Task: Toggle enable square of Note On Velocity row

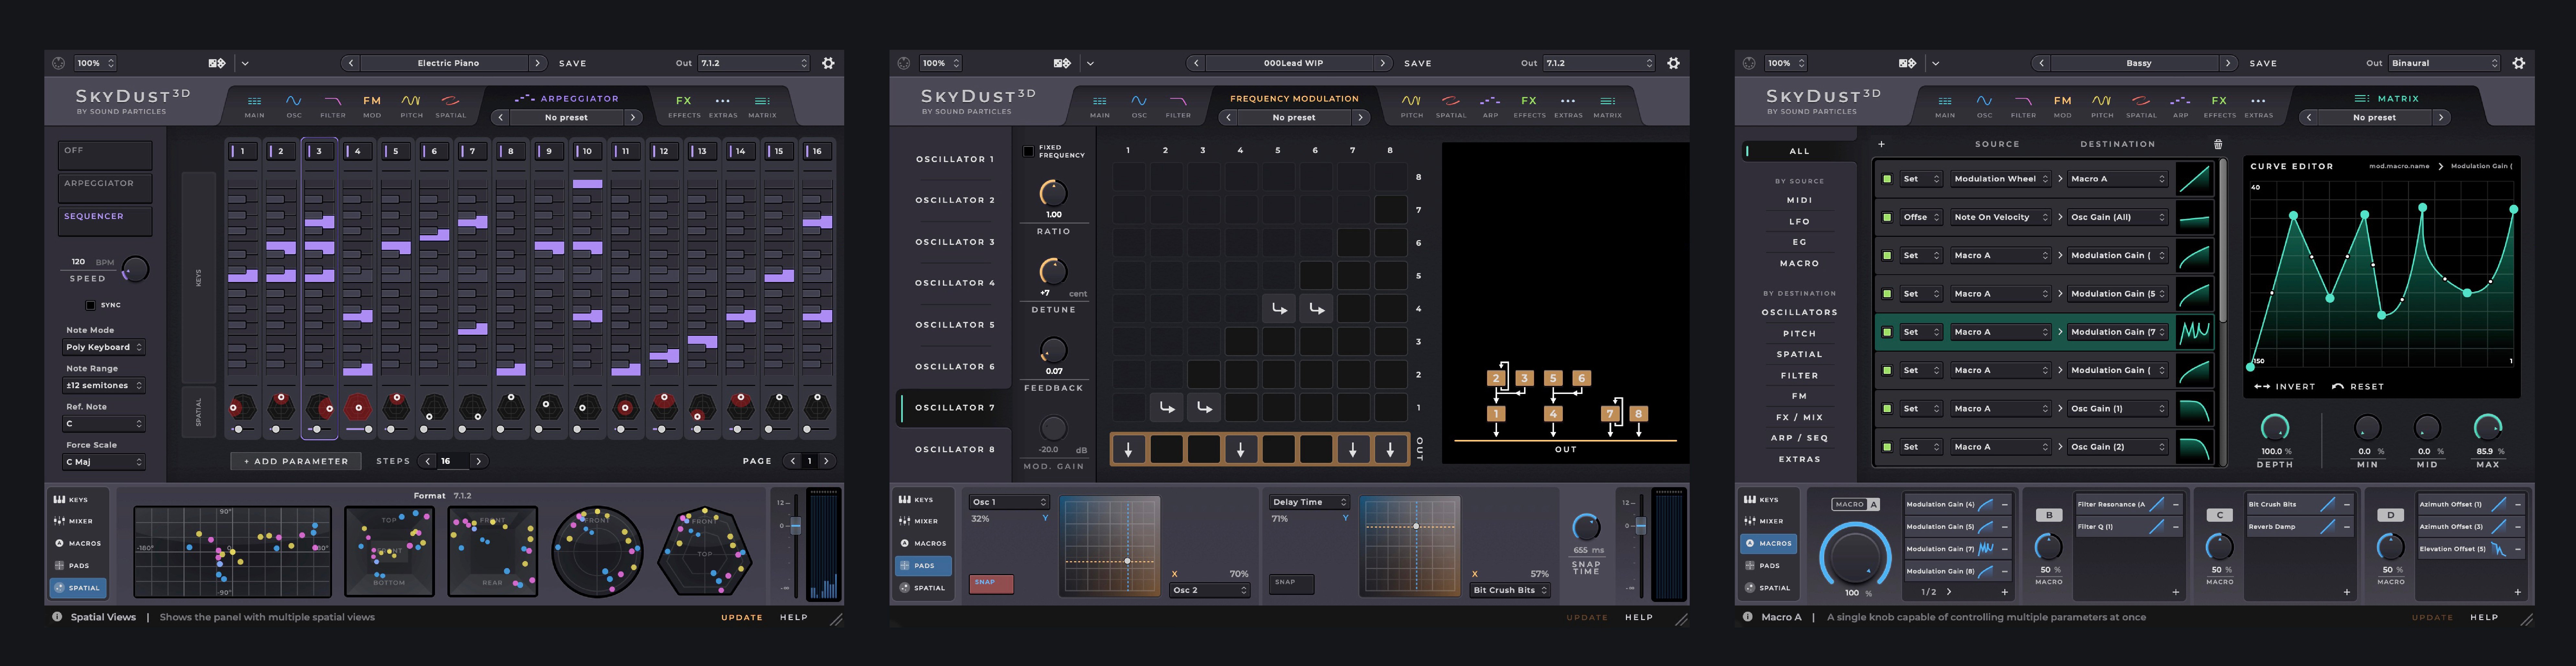Action: 1887,217
